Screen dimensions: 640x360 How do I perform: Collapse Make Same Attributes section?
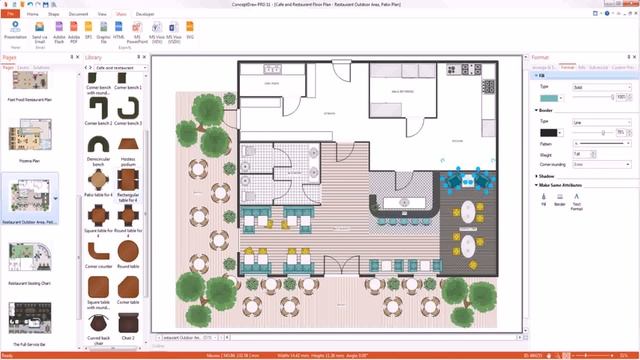tap(536, 185)
